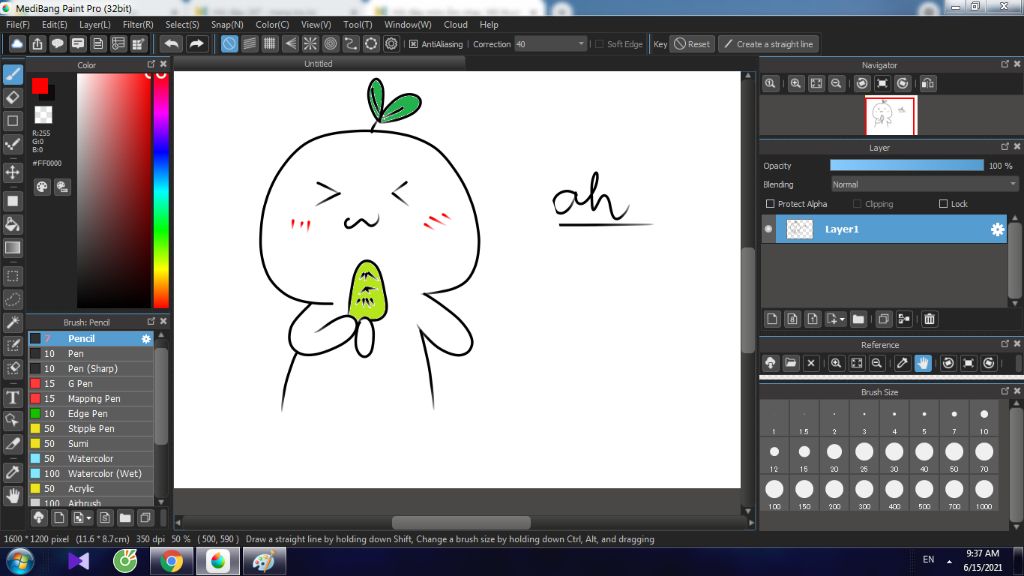The width and height of the screenshot is (1024, 576).
Task: Open Visual Studio from the taskbar
Action: click(78, 561)
